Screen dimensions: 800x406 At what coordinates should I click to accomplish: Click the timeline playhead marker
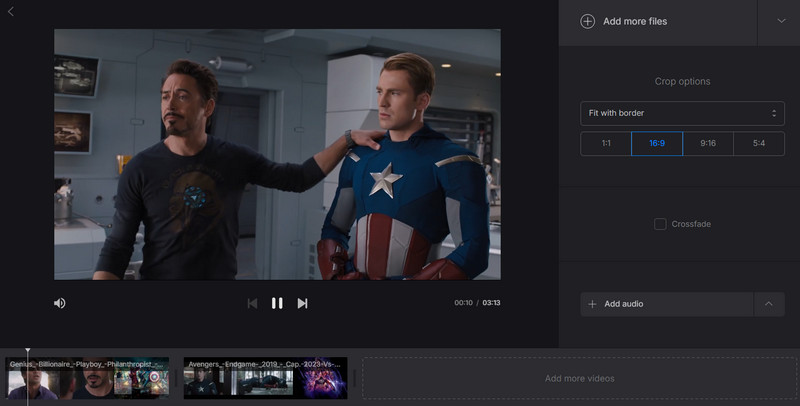(x=28, y=351)
